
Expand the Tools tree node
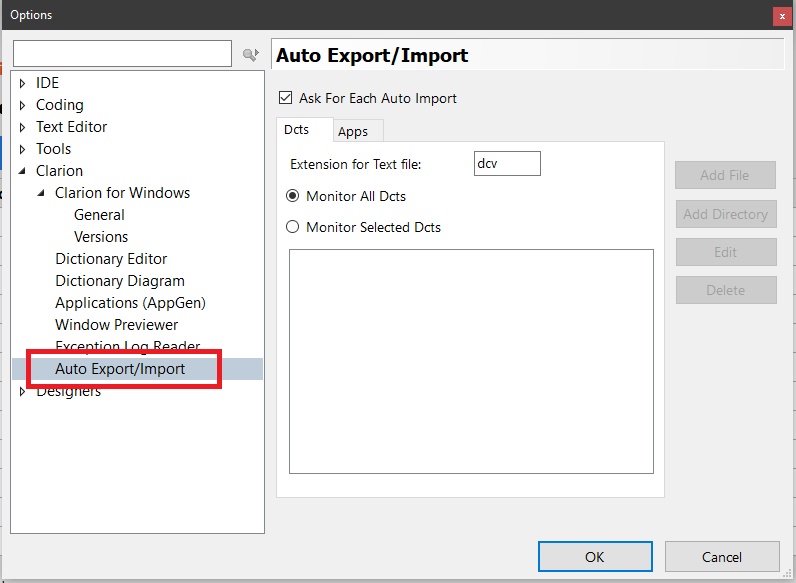click(x=23, y=149)
